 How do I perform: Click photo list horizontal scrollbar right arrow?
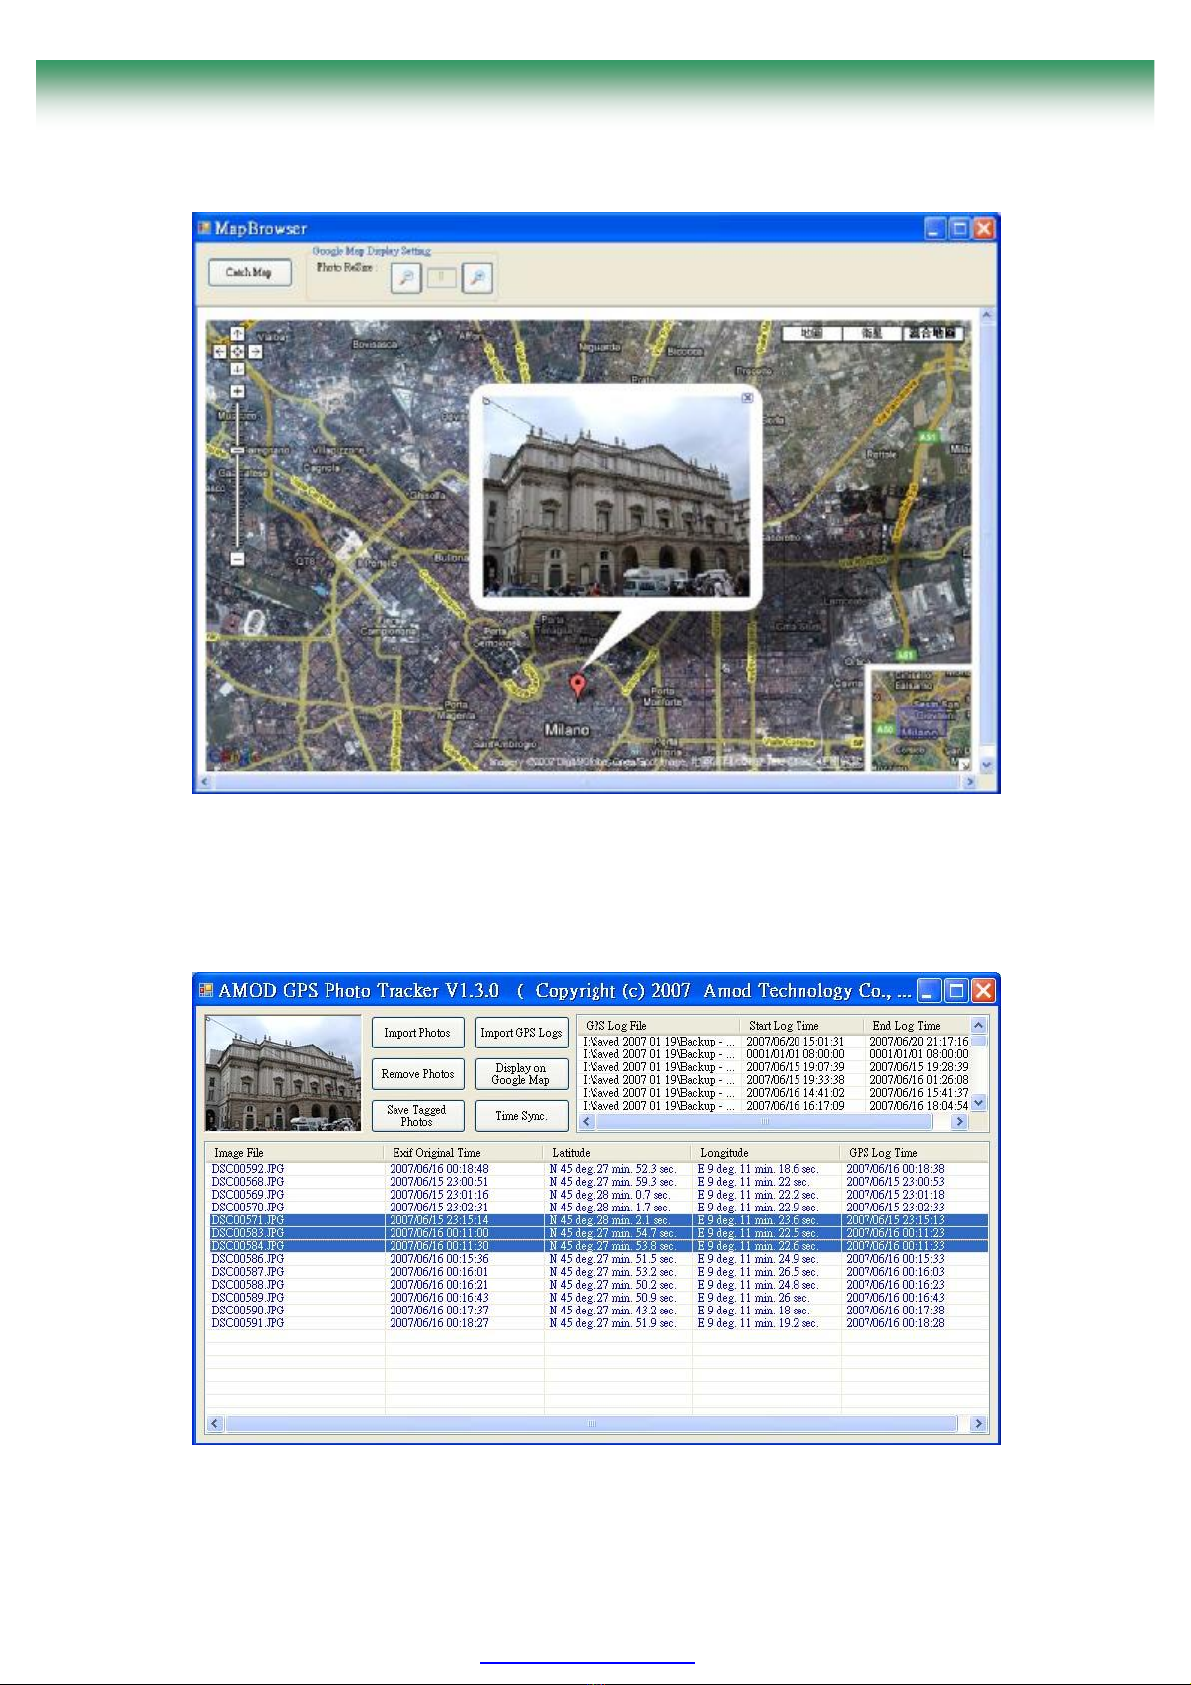click(x=979, y=1424)
